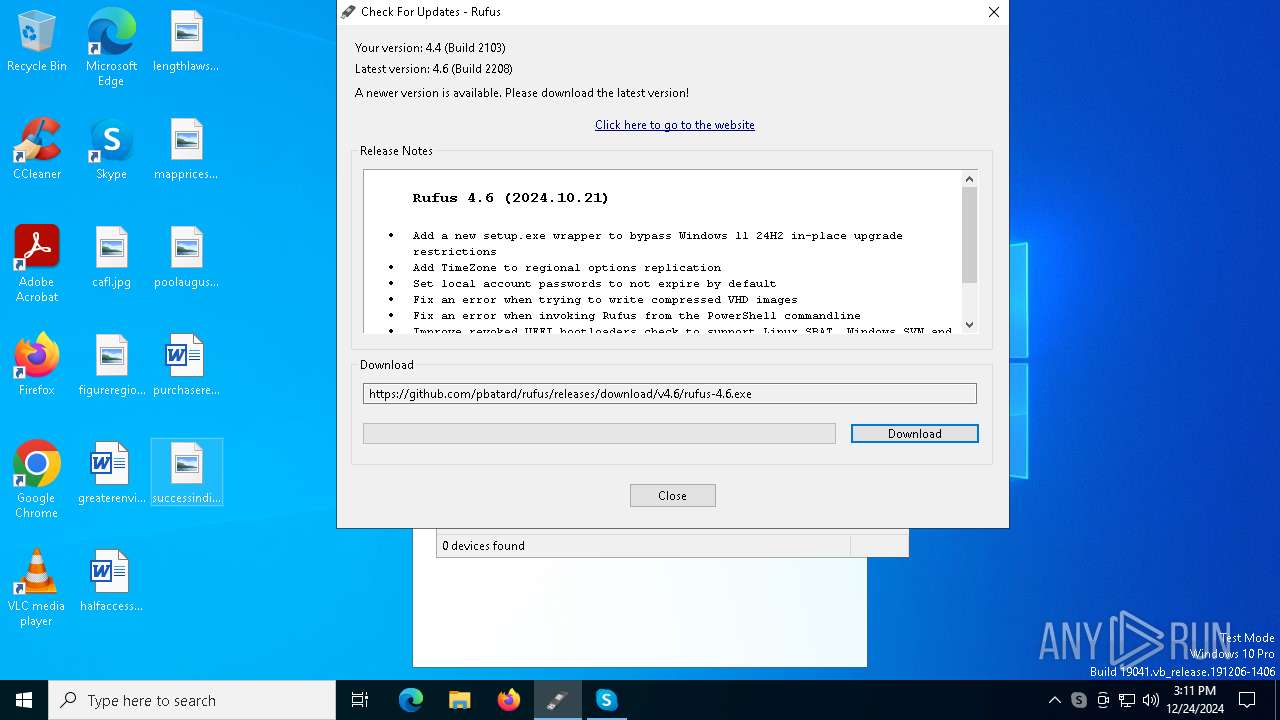Open Google Chrome desktop shortcut
Viewport: 1280px width, 720px height.
(37, 480)
